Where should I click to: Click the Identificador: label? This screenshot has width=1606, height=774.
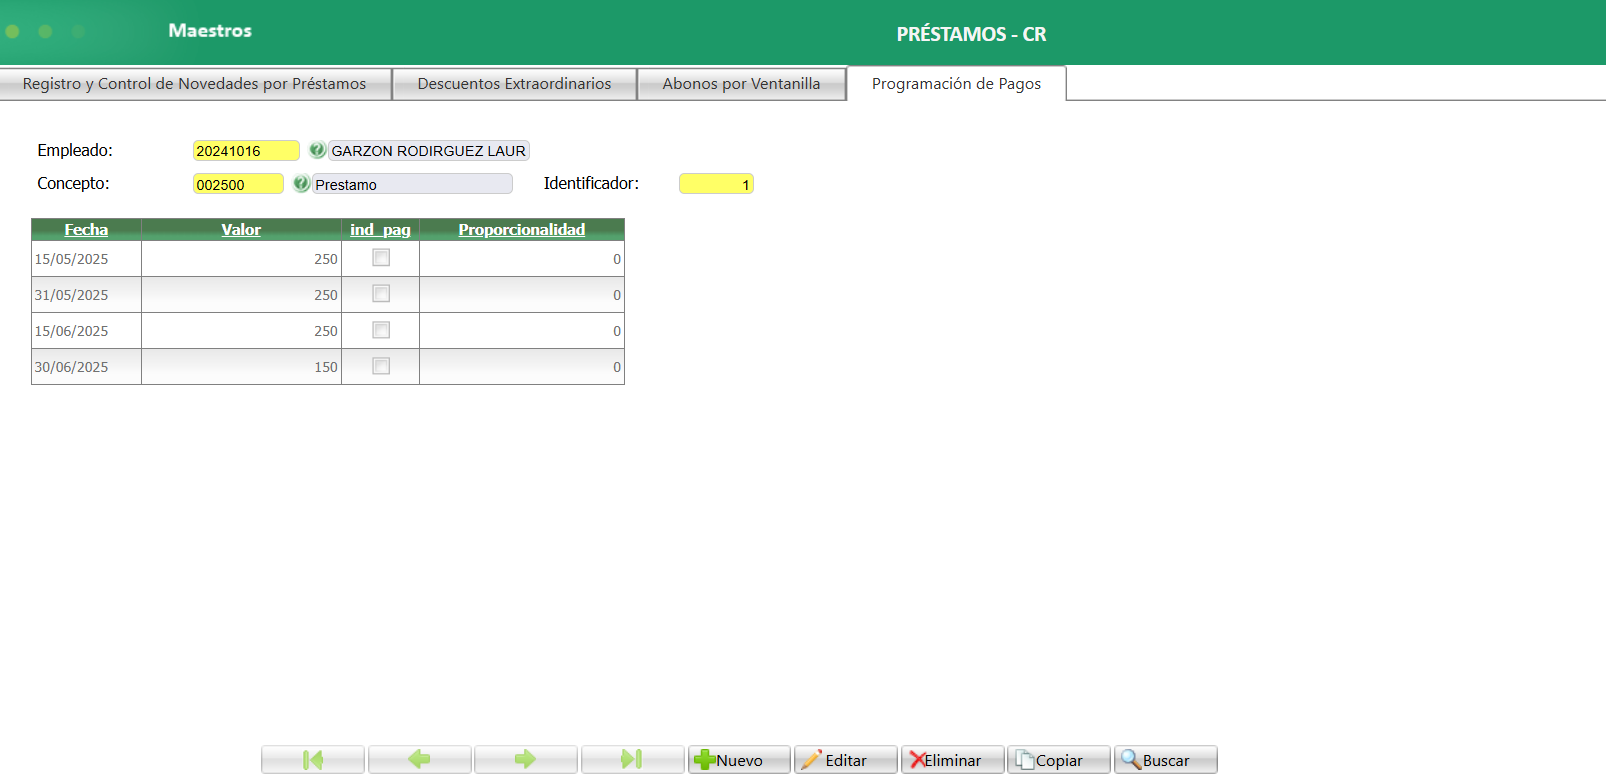(x=591, y=183)
